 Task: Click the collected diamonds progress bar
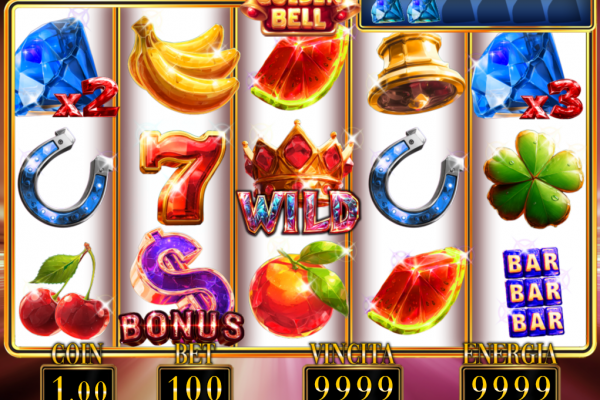[x=476, y=13]
